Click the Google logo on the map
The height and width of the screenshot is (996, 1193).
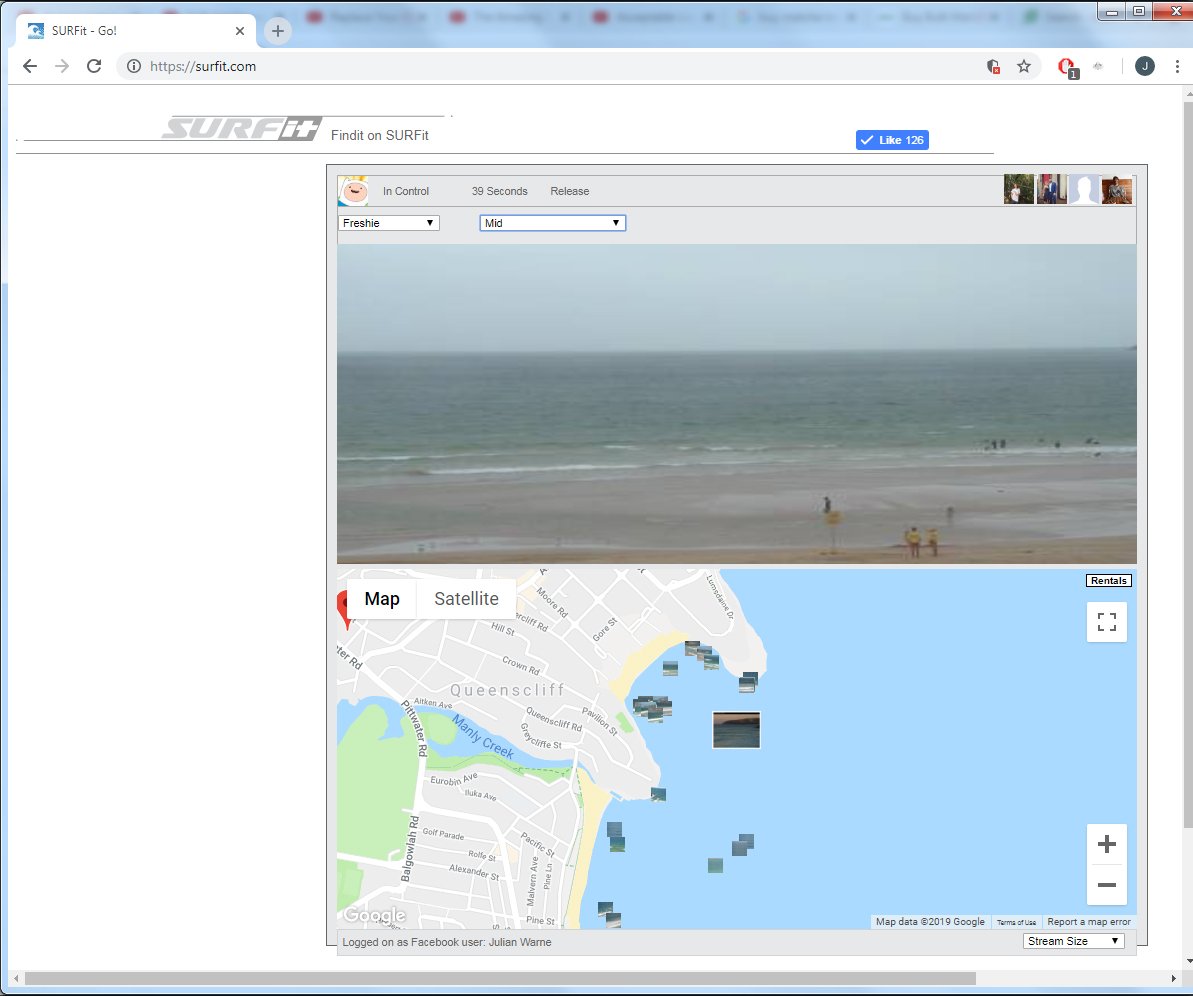[x=374, y=915]
